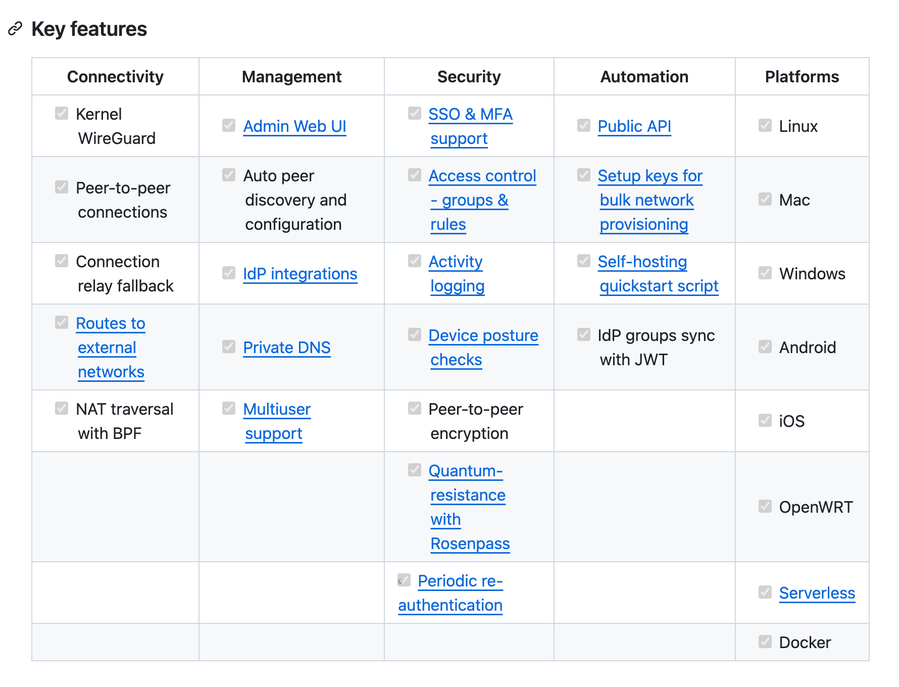
Task: Click the Security column header
Action: (x=468, y=77)
